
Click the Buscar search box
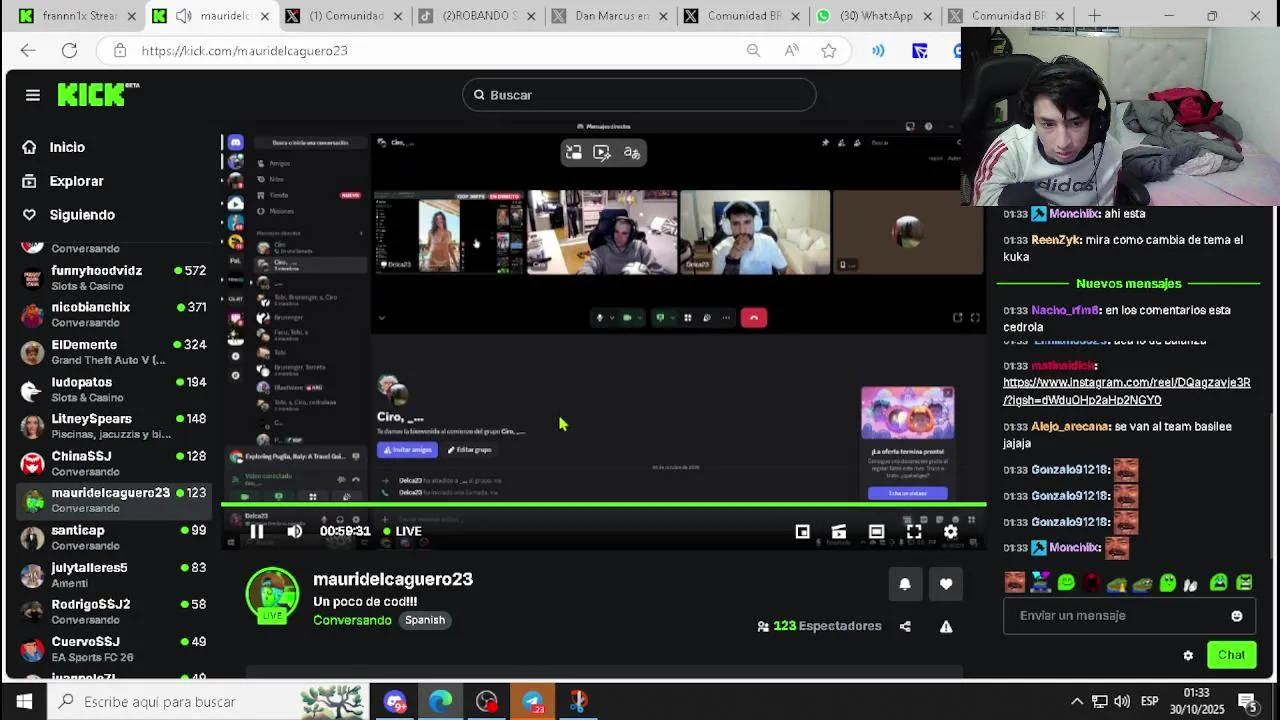click(x=640, y=95)
